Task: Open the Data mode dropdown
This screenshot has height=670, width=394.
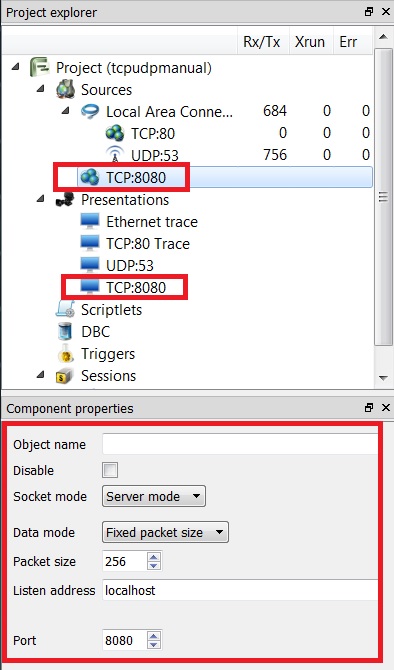Action: point(165,532)
